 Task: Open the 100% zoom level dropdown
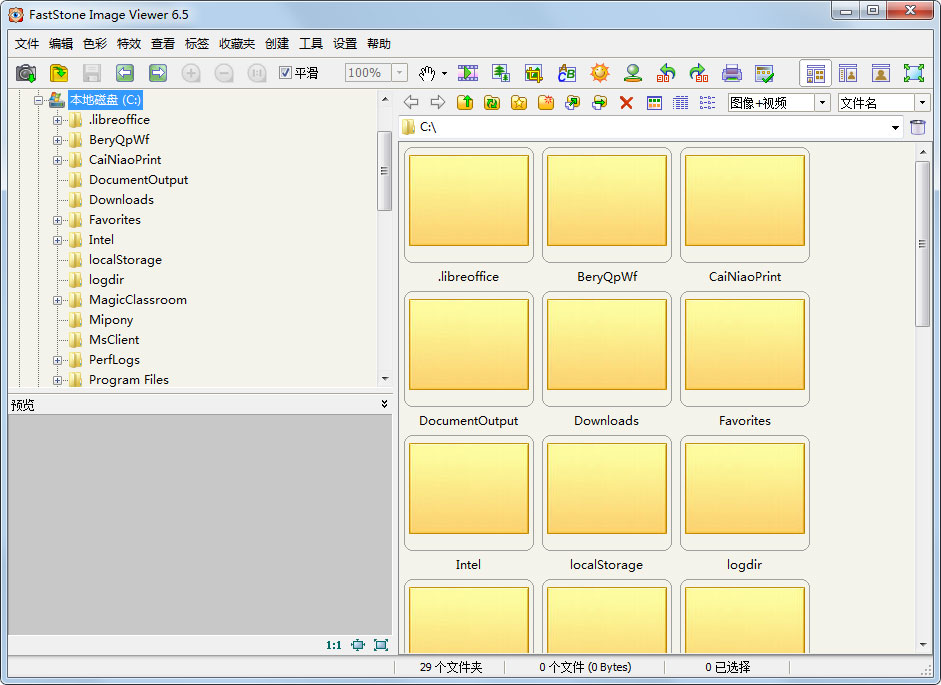pyautogui.click(x=400, y=73)
